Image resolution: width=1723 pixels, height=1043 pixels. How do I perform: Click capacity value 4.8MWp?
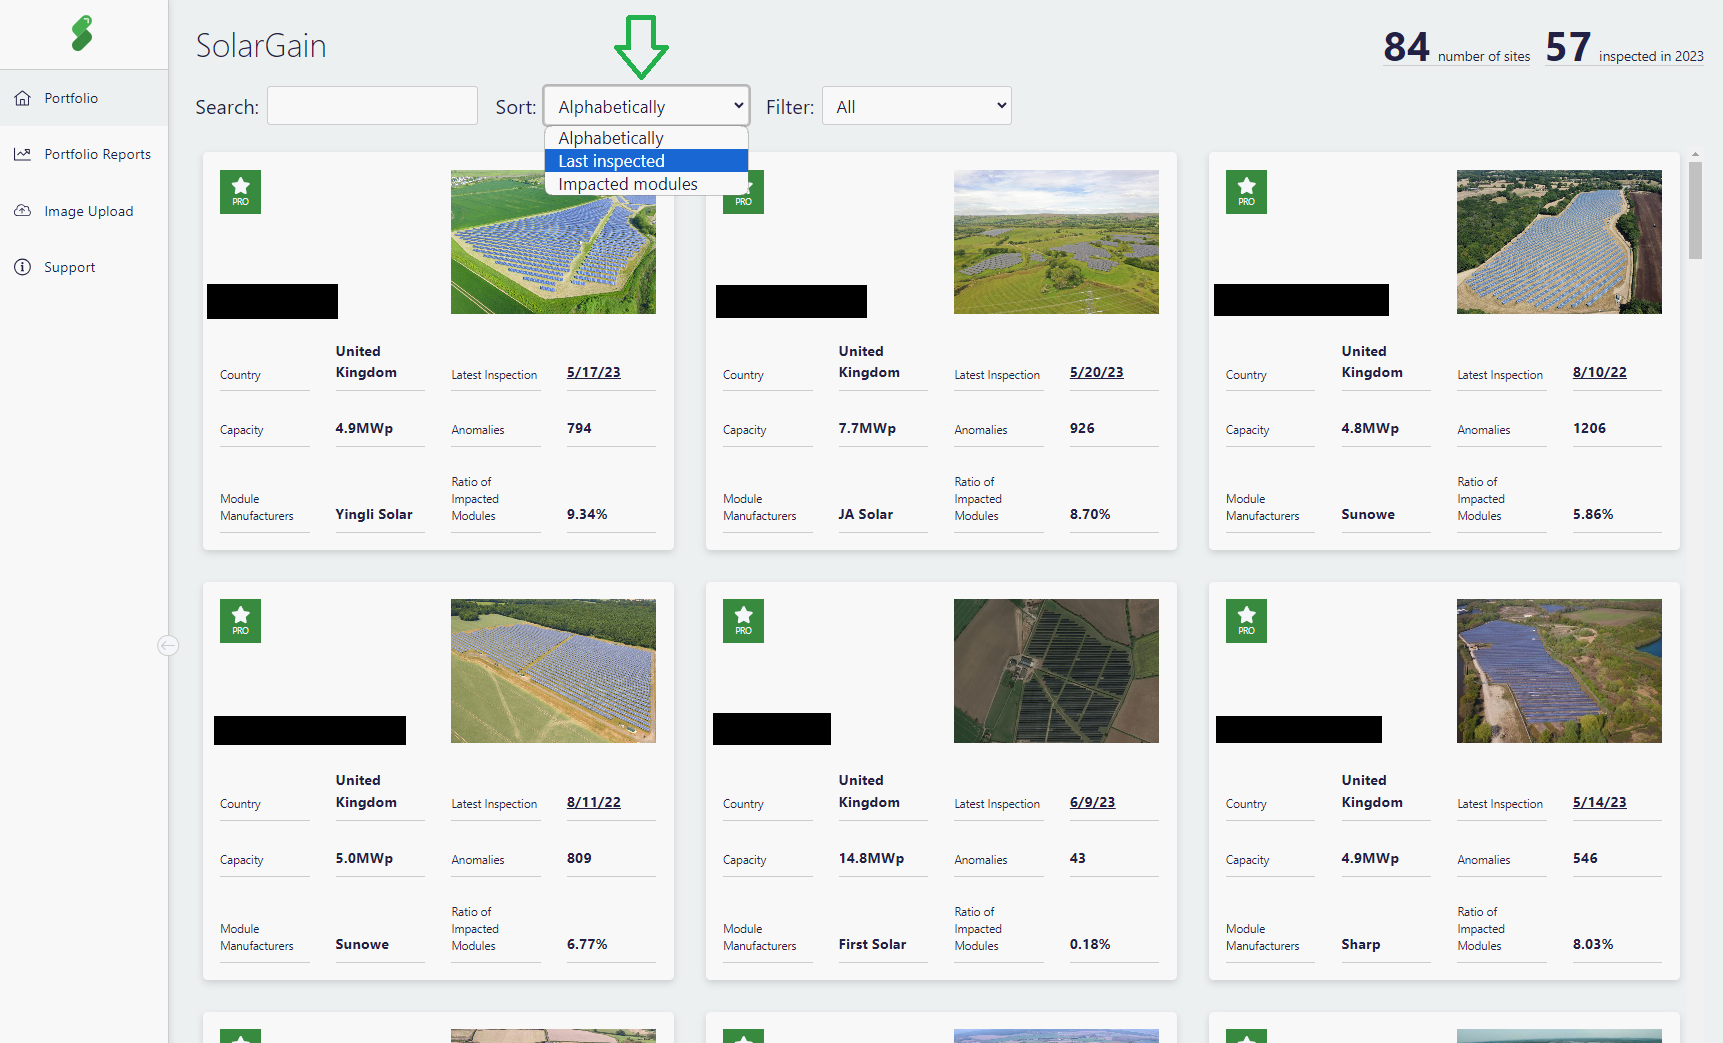1370,428
